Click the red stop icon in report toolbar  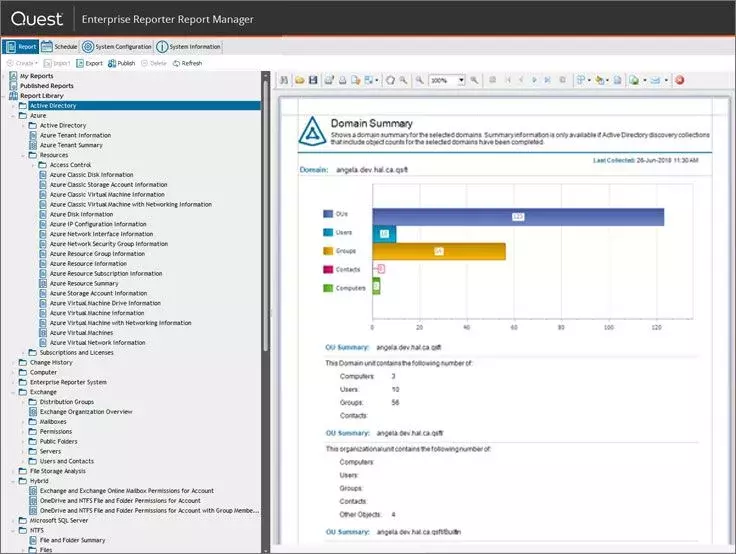(679, 80)
